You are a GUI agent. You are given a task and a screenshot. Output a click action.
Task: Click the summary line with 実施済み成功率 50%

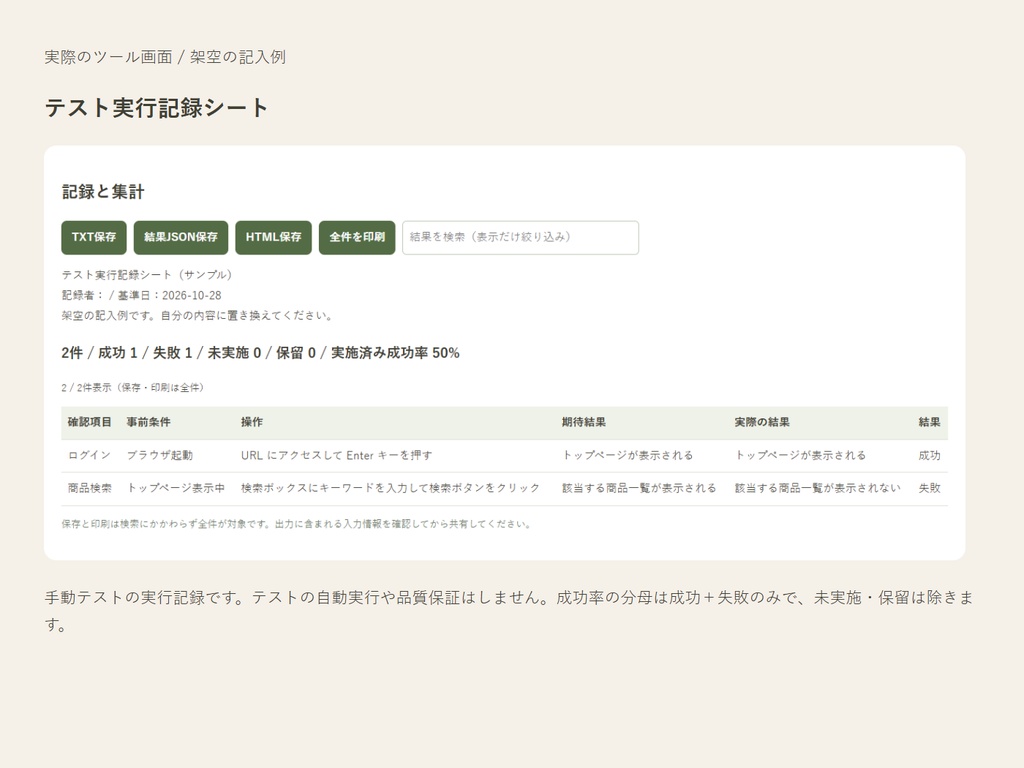coord(260,353)
